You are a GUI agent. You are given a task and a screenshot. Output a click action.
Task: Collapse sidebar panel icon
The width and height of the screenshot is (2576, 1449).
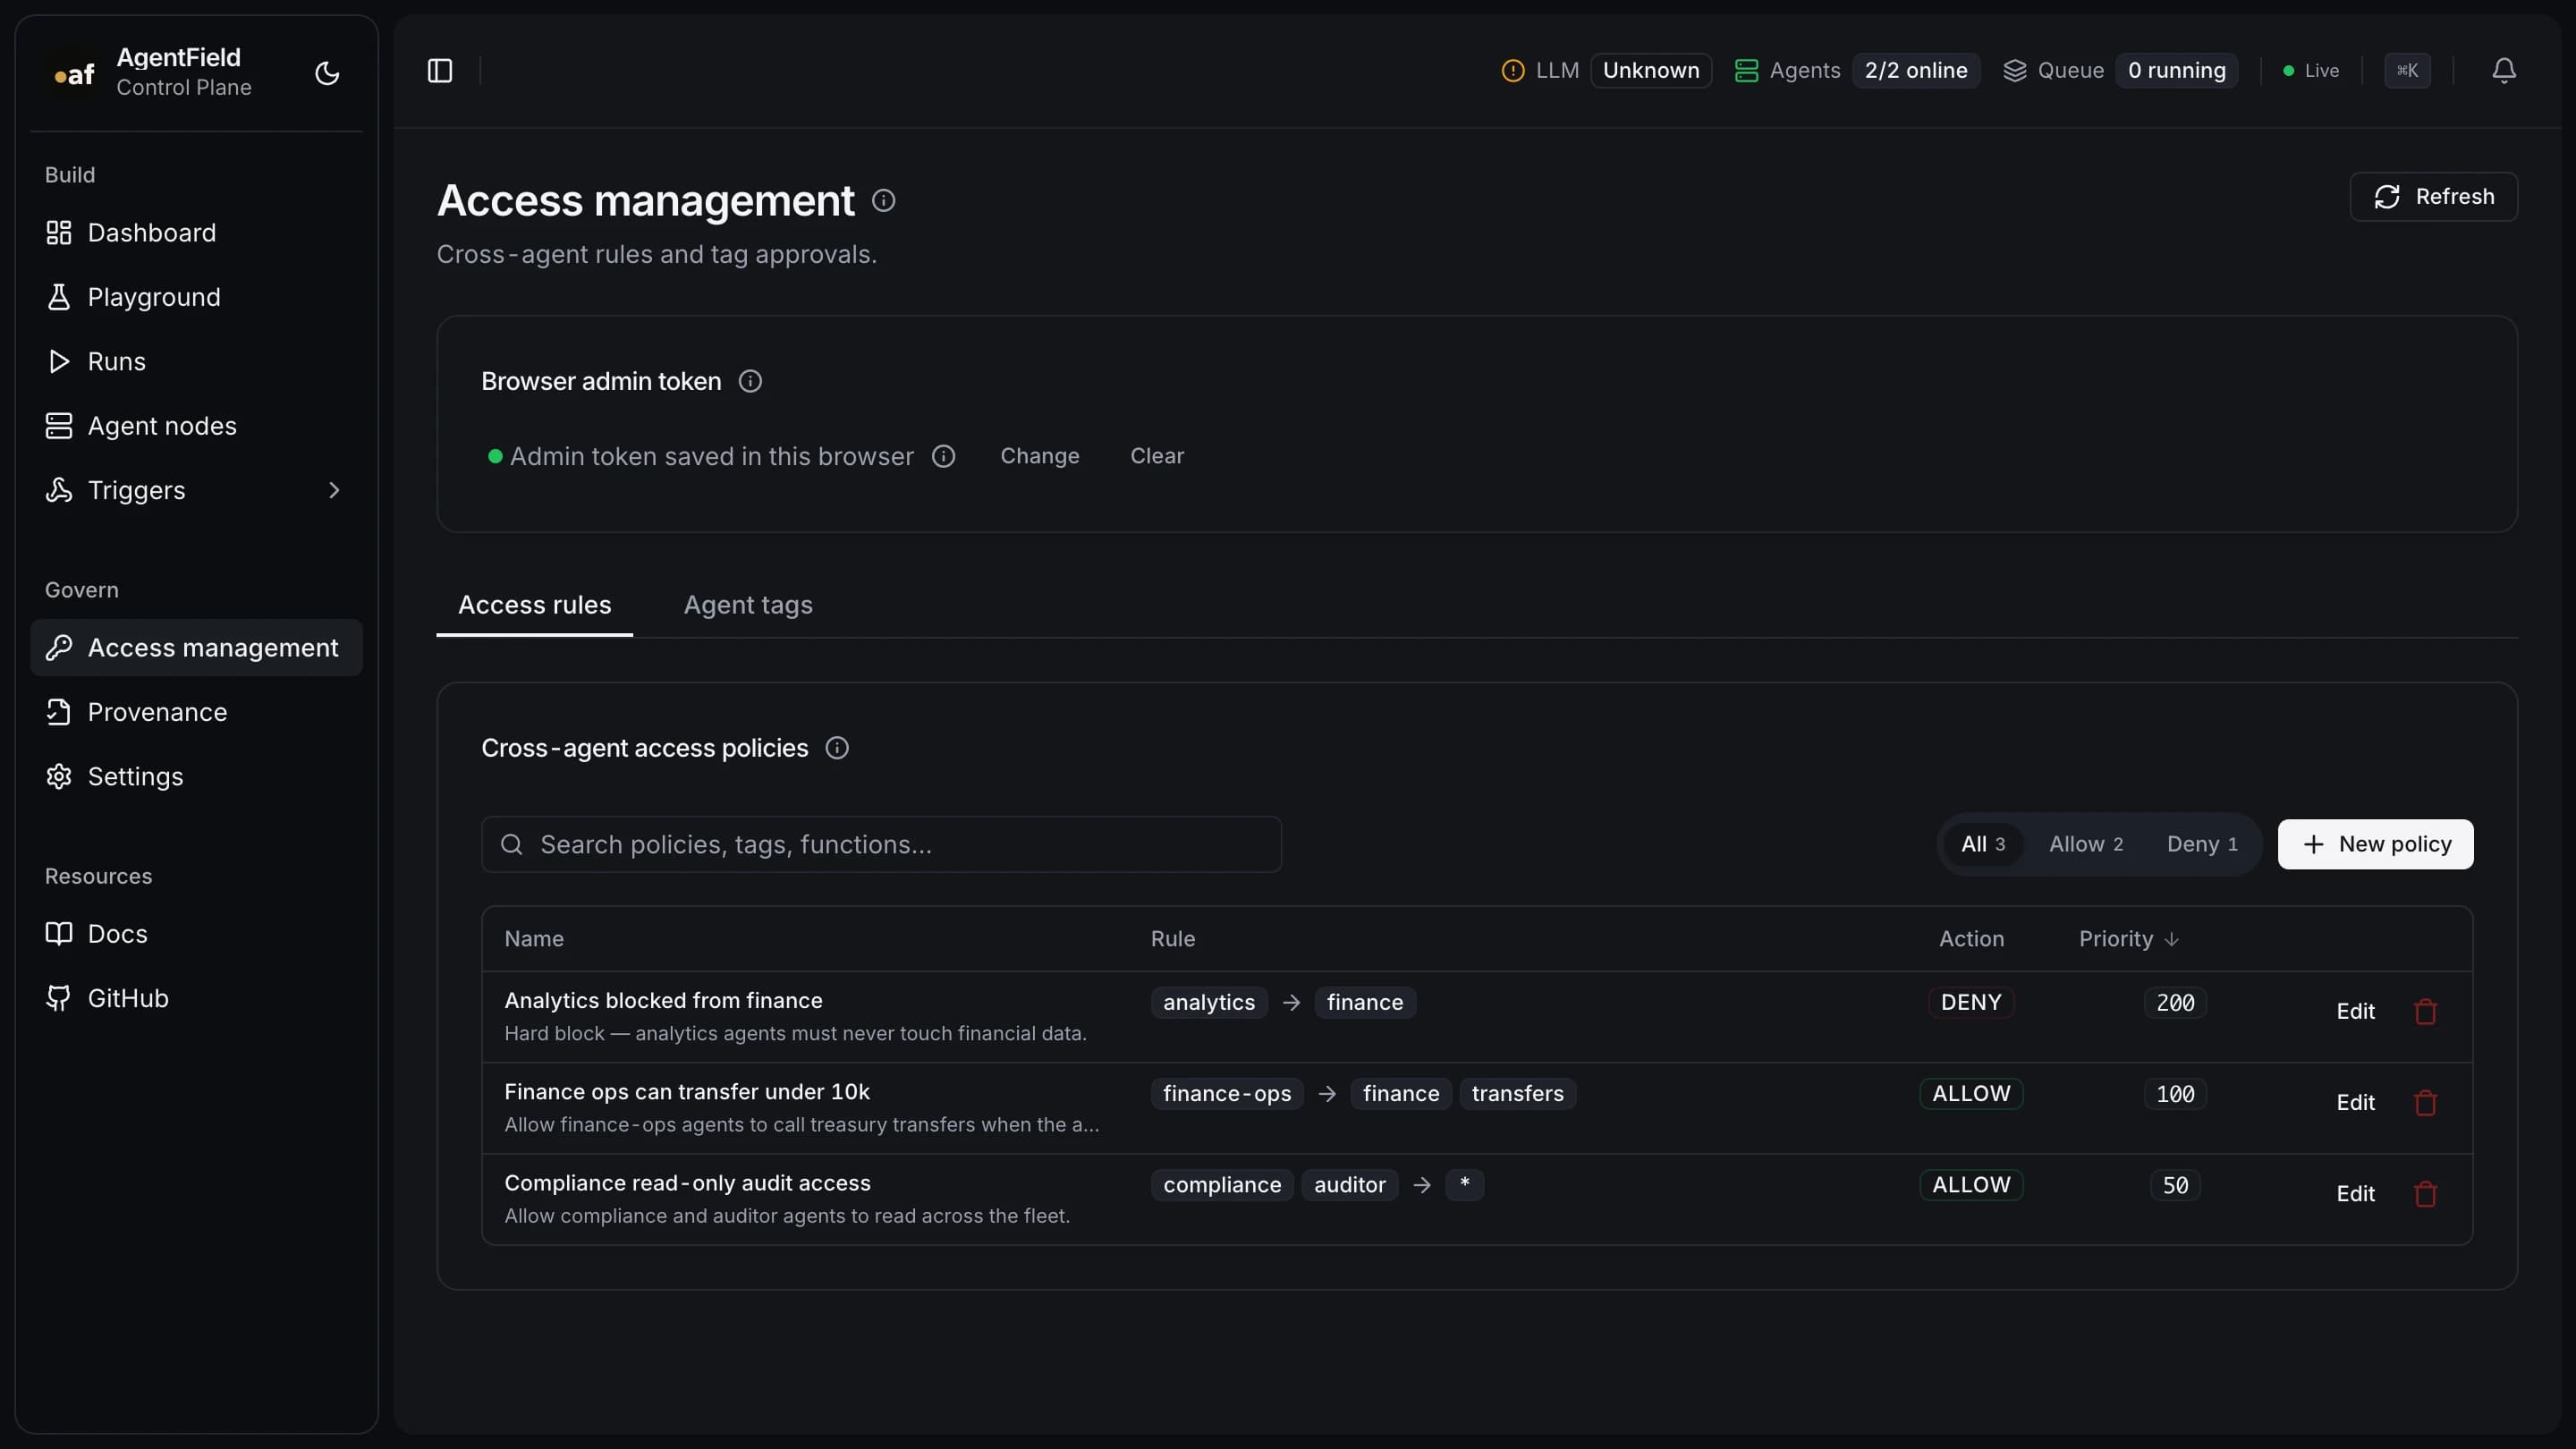point(440,70)
